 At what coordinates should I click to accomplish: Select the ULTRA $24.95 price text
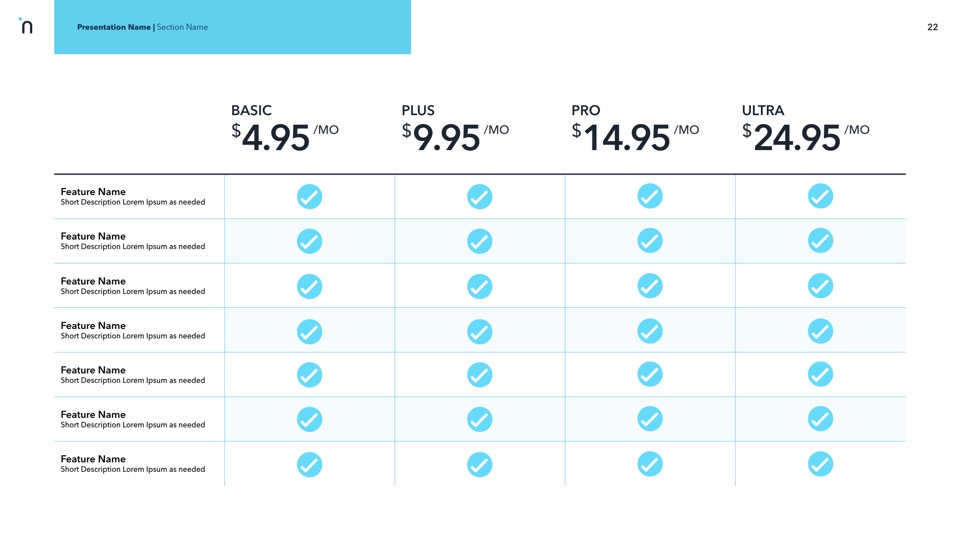[805, 137]
